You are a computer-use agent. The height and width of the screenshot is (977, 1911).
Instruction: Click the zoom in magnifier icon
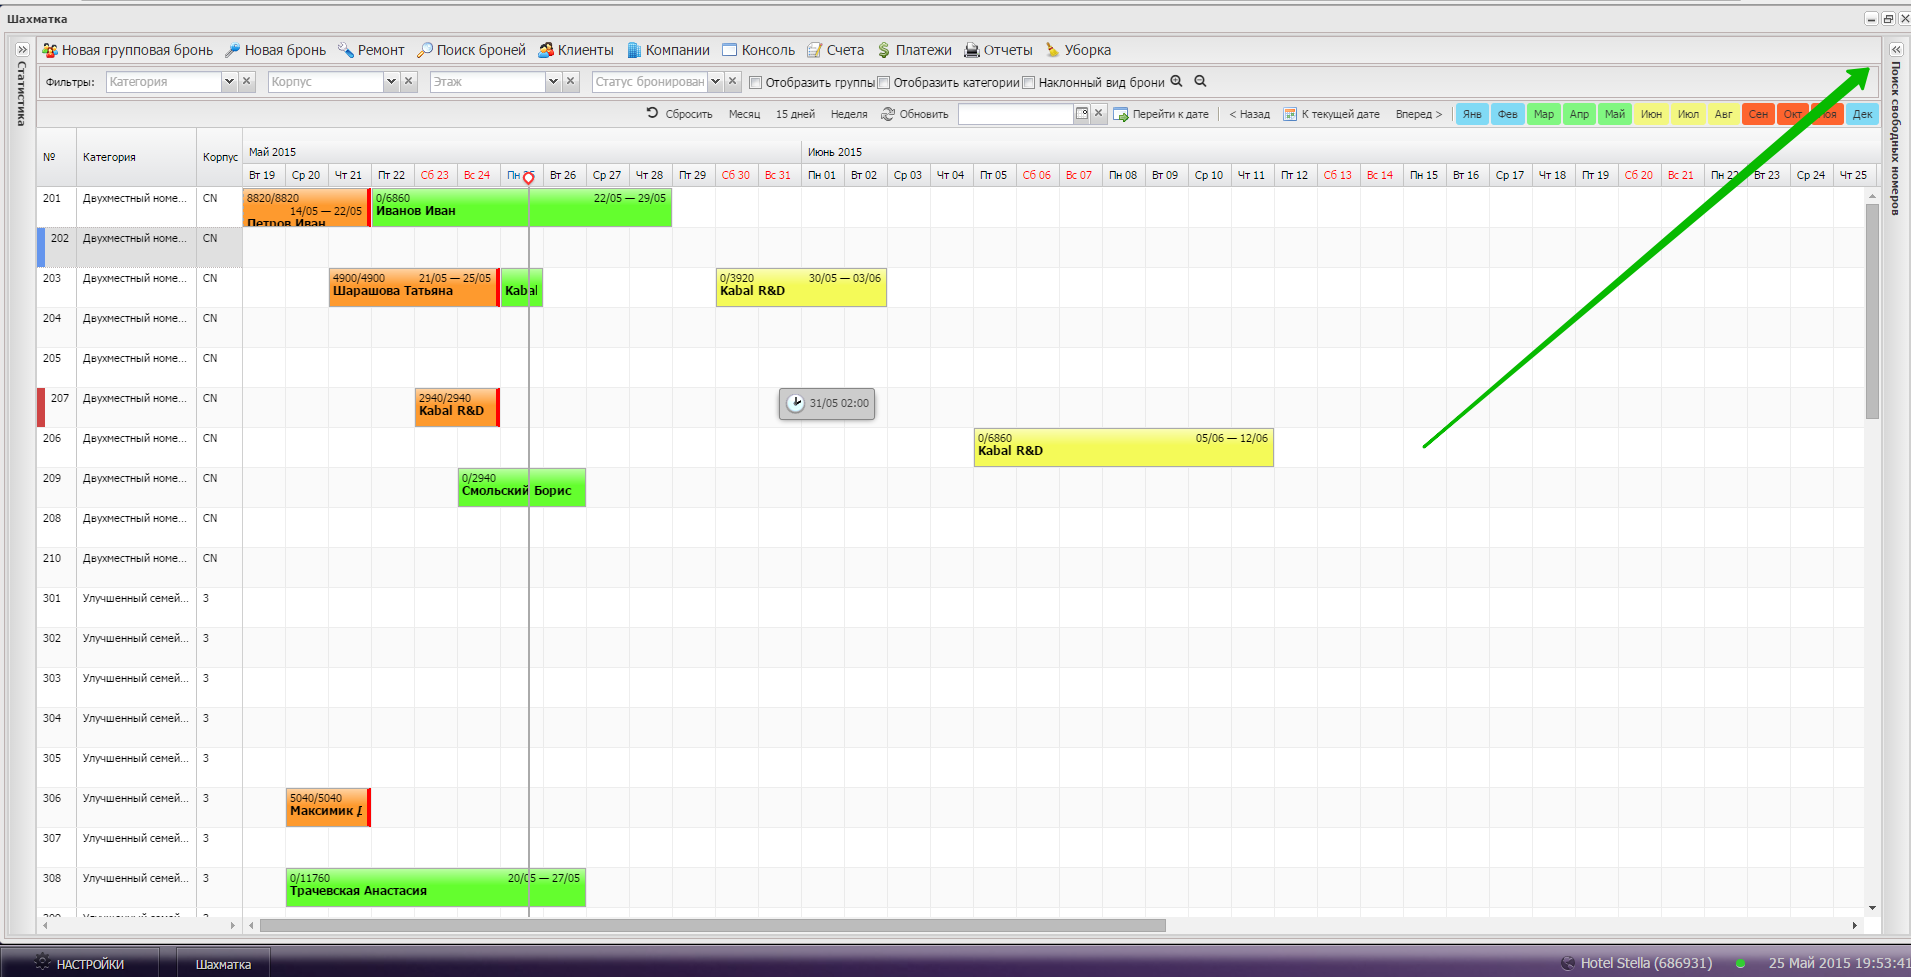(1177, 82)
